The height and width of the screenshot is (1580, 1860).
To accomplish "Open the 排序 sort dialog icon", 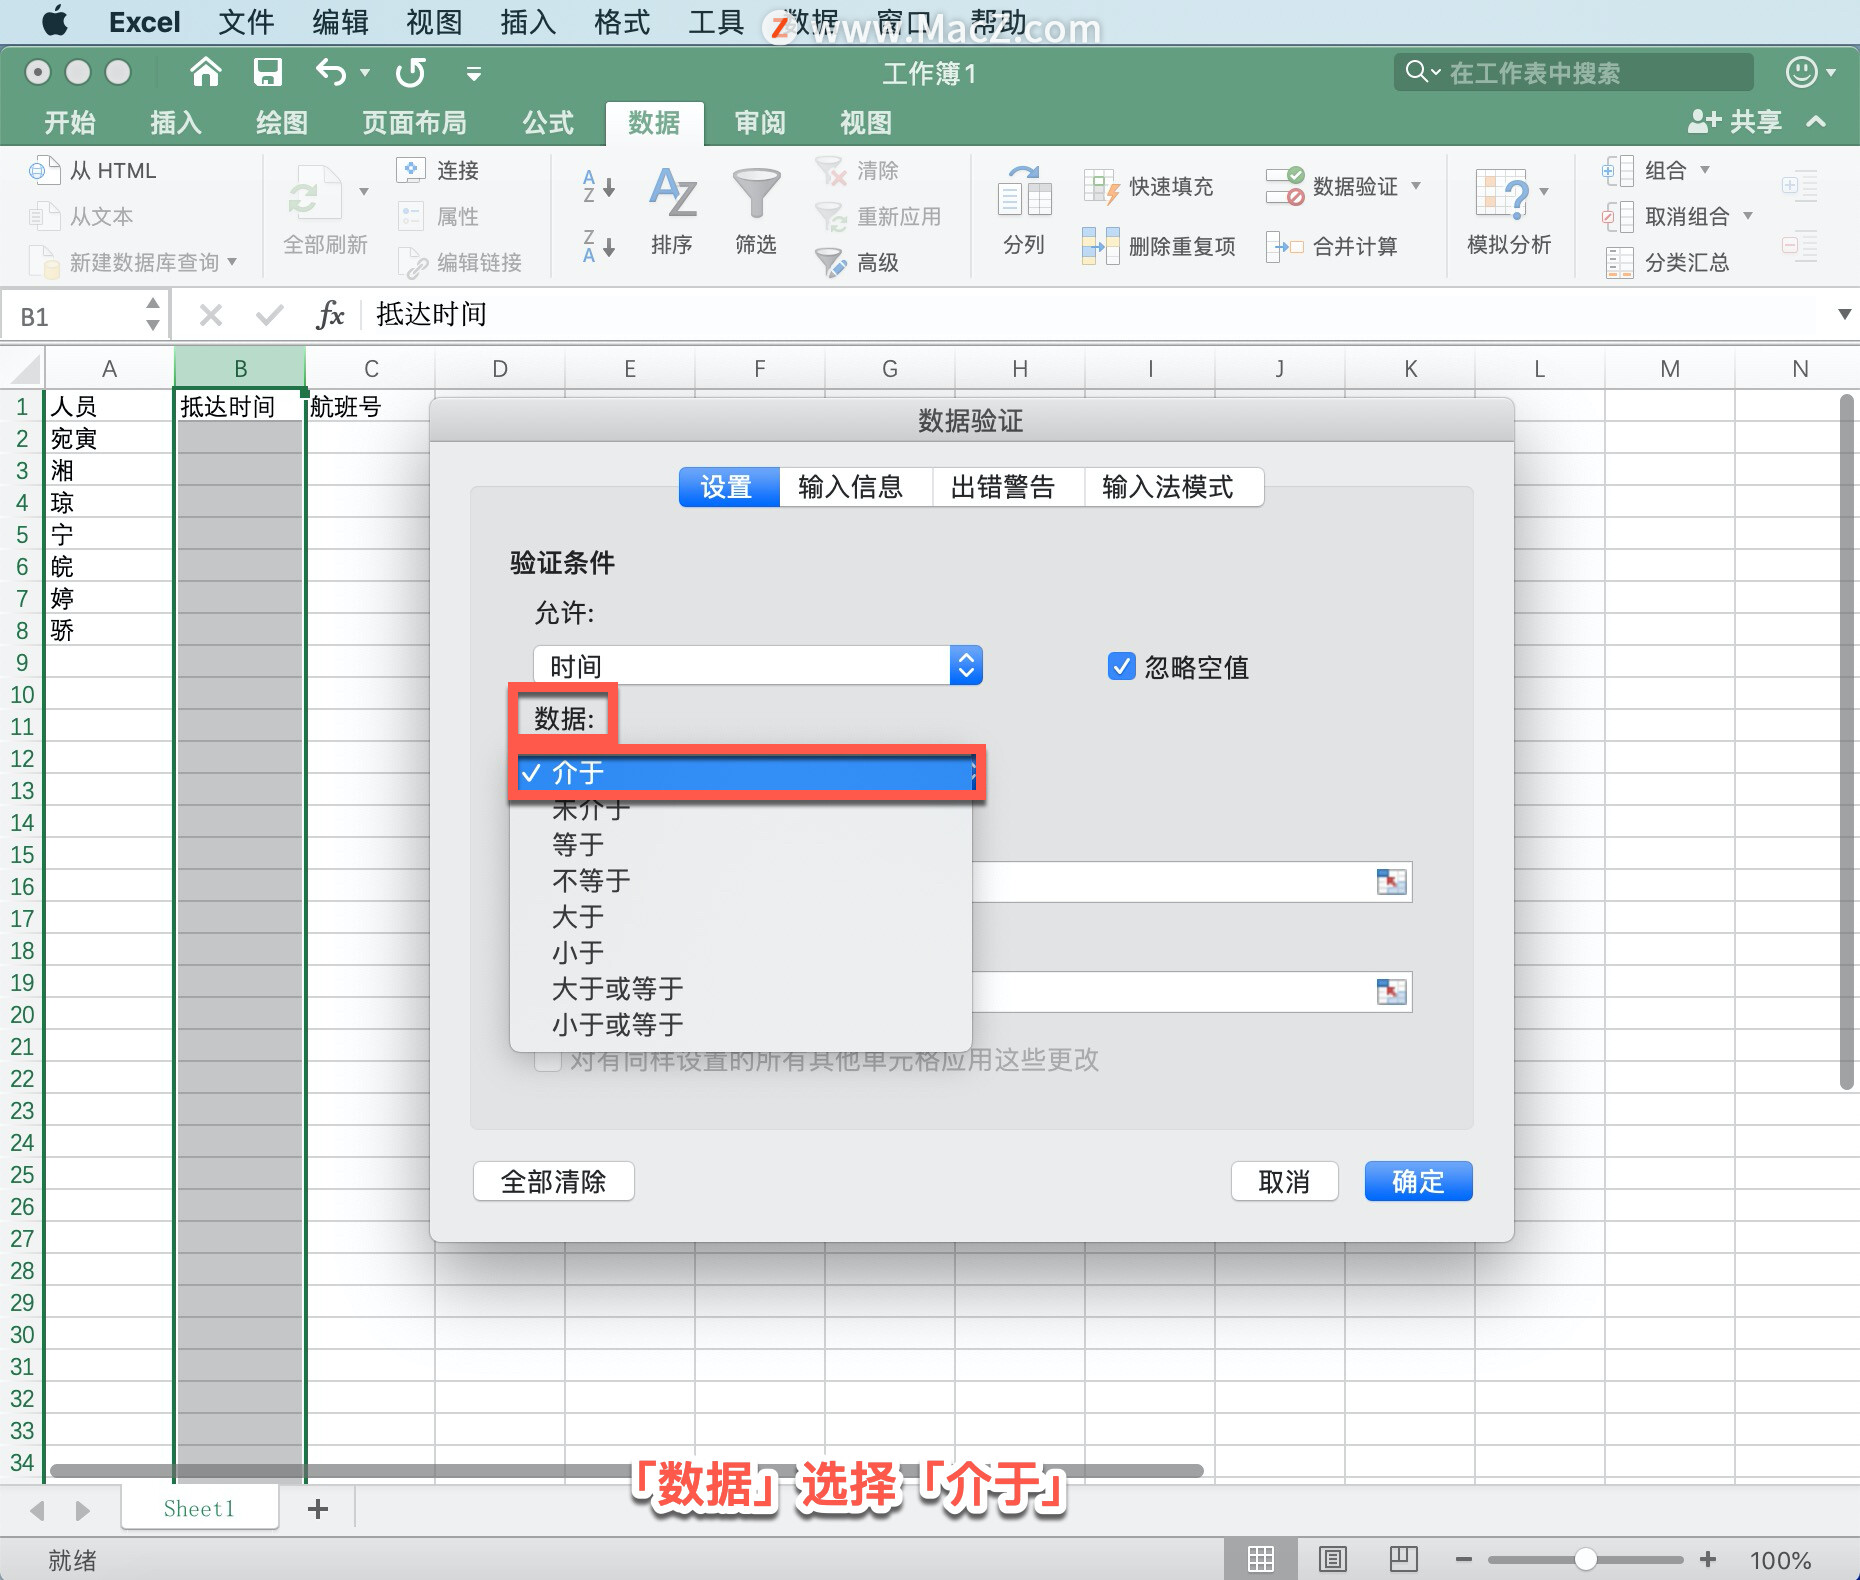I will tap(672, 192).
